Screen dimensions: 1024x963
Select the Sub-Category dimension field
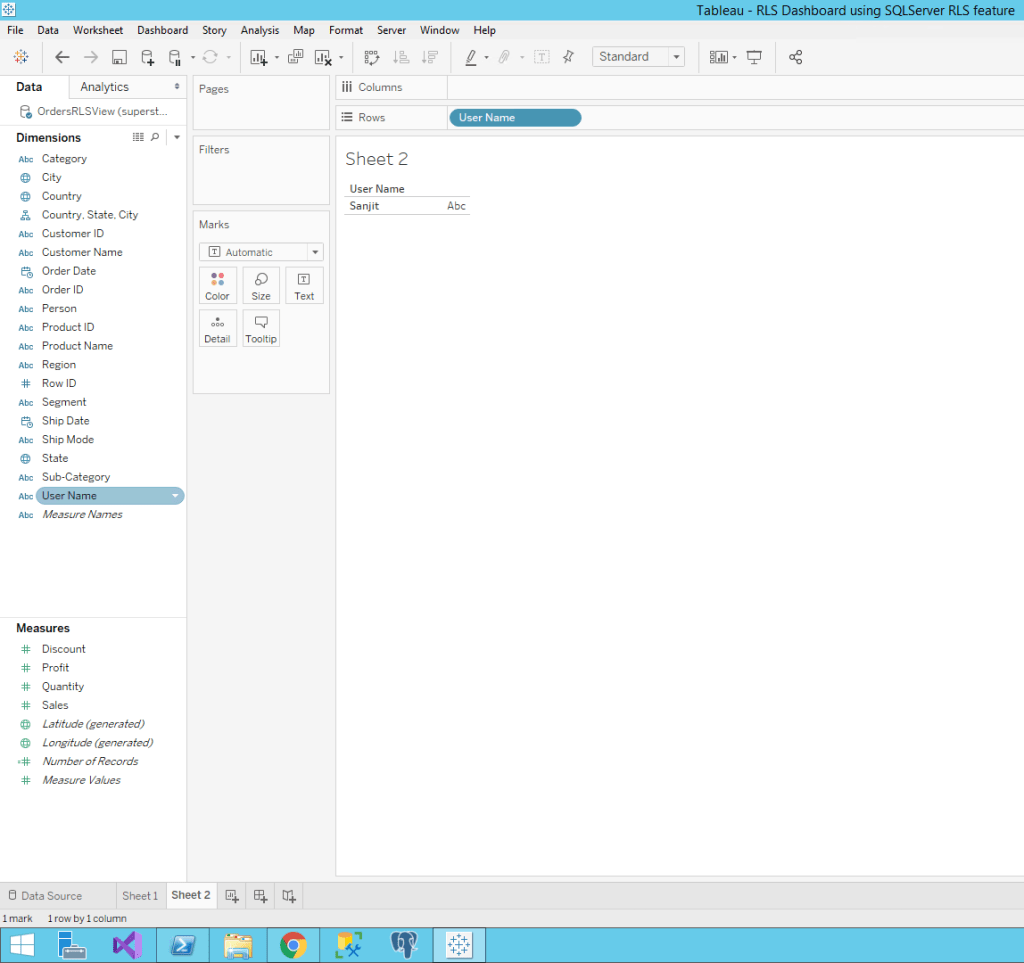76,477
